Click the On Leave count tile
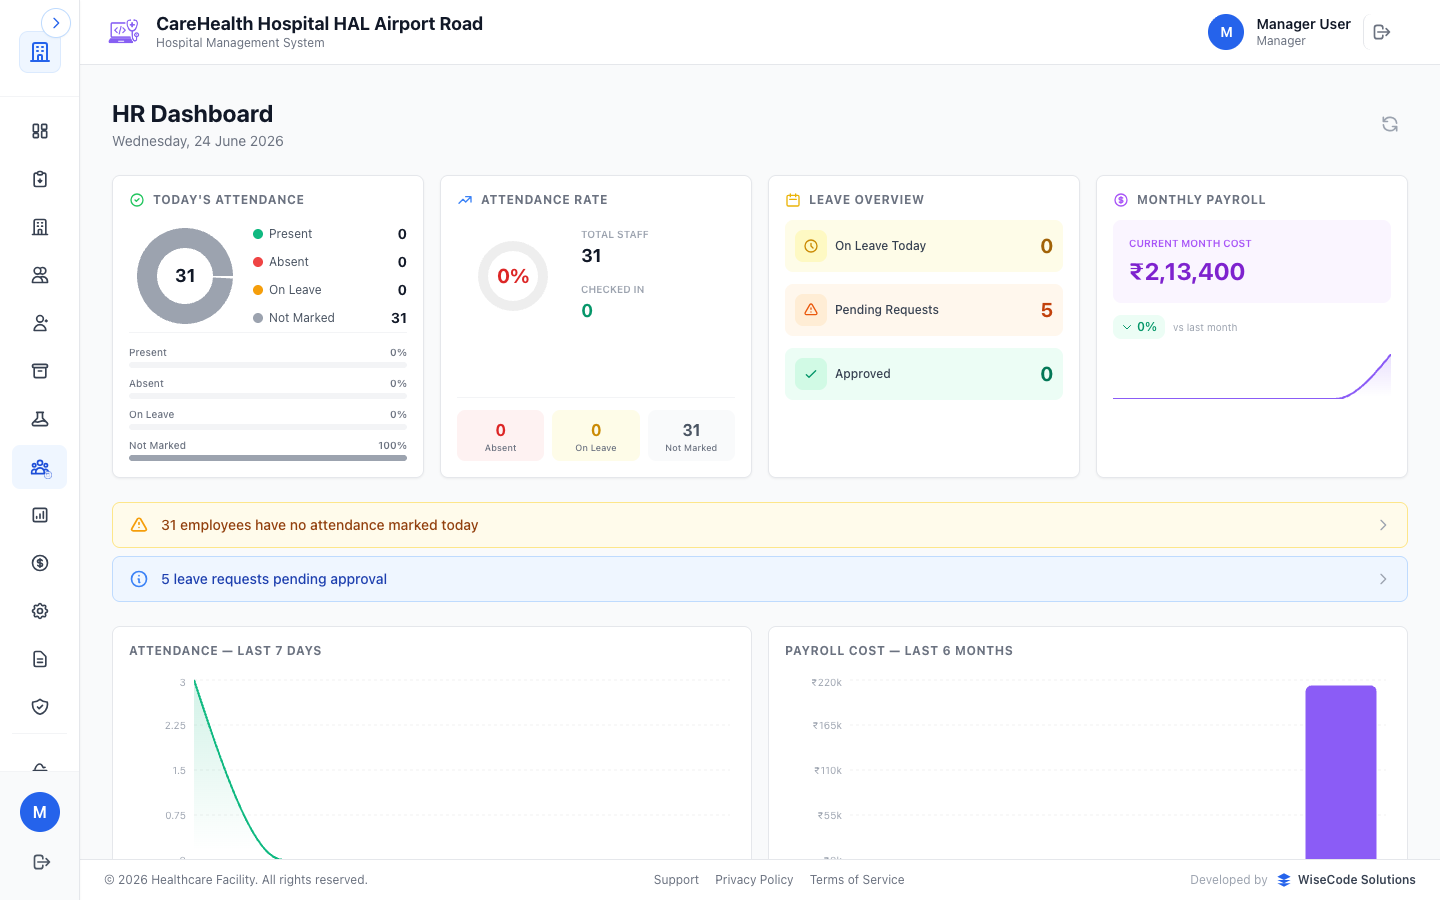Image resolution: width=1440 pixels, height=900 pixels. 596,436
